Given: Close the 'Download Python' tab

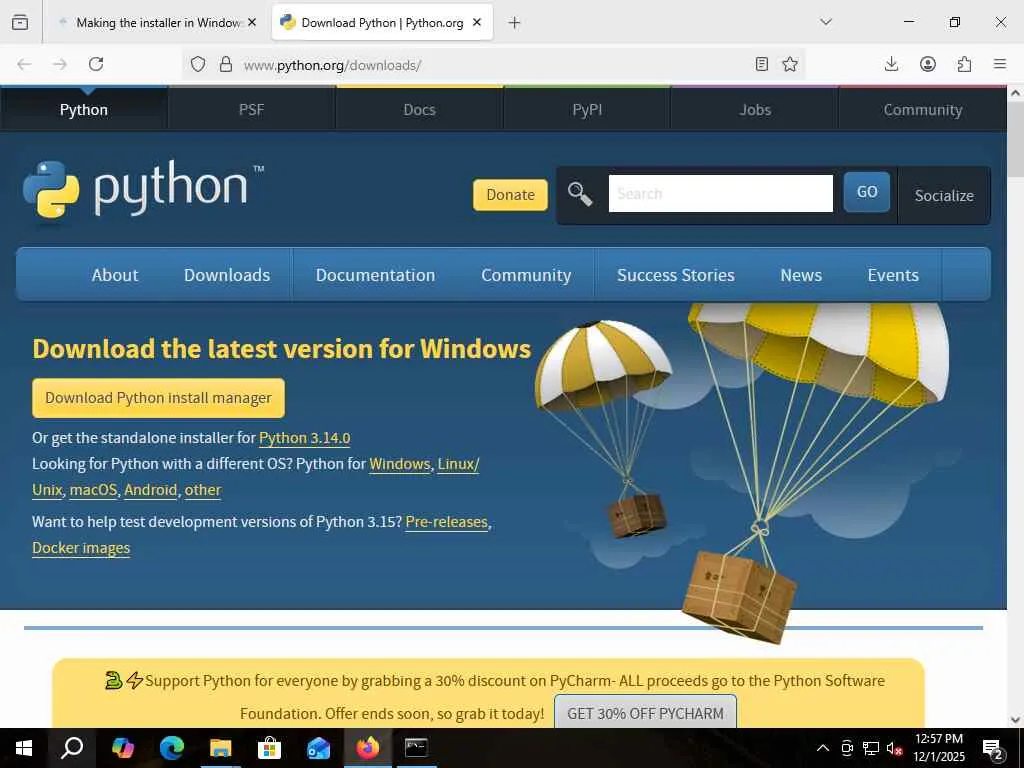Looking at the screenshot, I should point(477,22).
